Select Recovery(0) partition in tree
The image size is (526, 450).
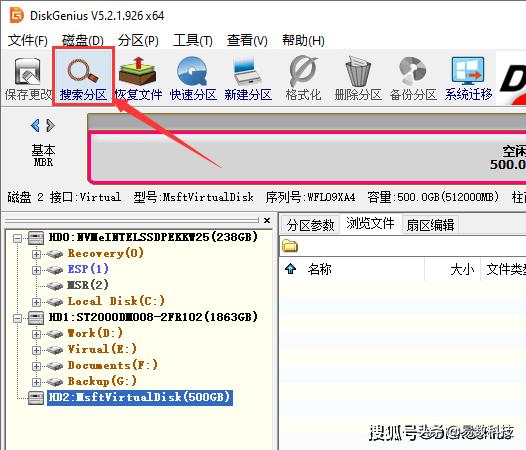106,253
